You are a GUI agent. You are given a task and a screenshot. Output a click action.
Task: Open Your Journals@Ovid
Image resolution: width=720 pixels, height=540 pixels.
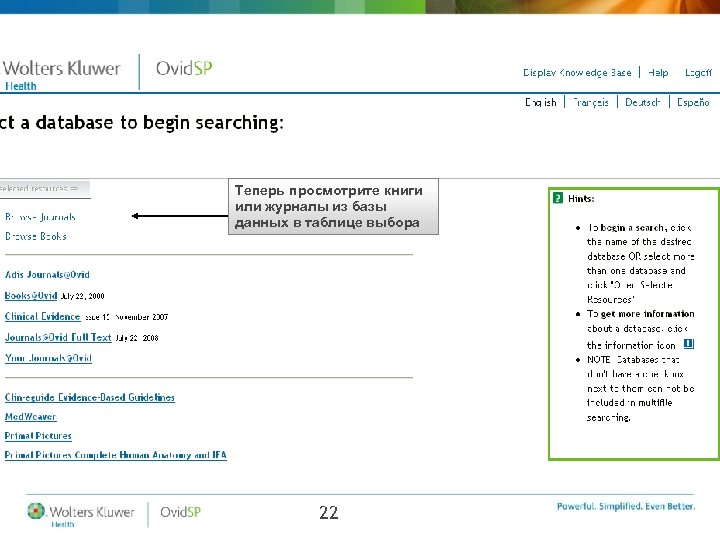coord(48,358)
